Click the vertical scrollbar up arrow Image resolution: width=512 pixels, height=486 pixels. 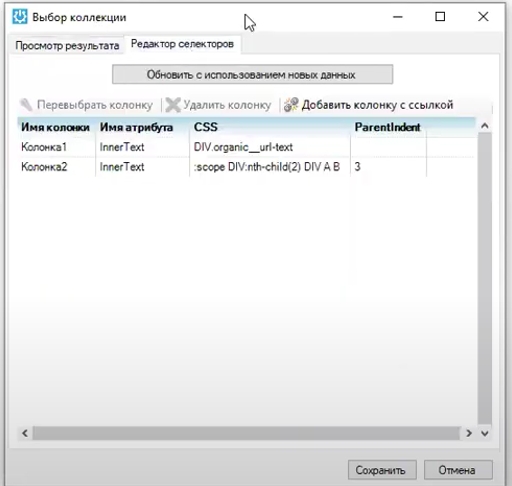tap(485, 126)
